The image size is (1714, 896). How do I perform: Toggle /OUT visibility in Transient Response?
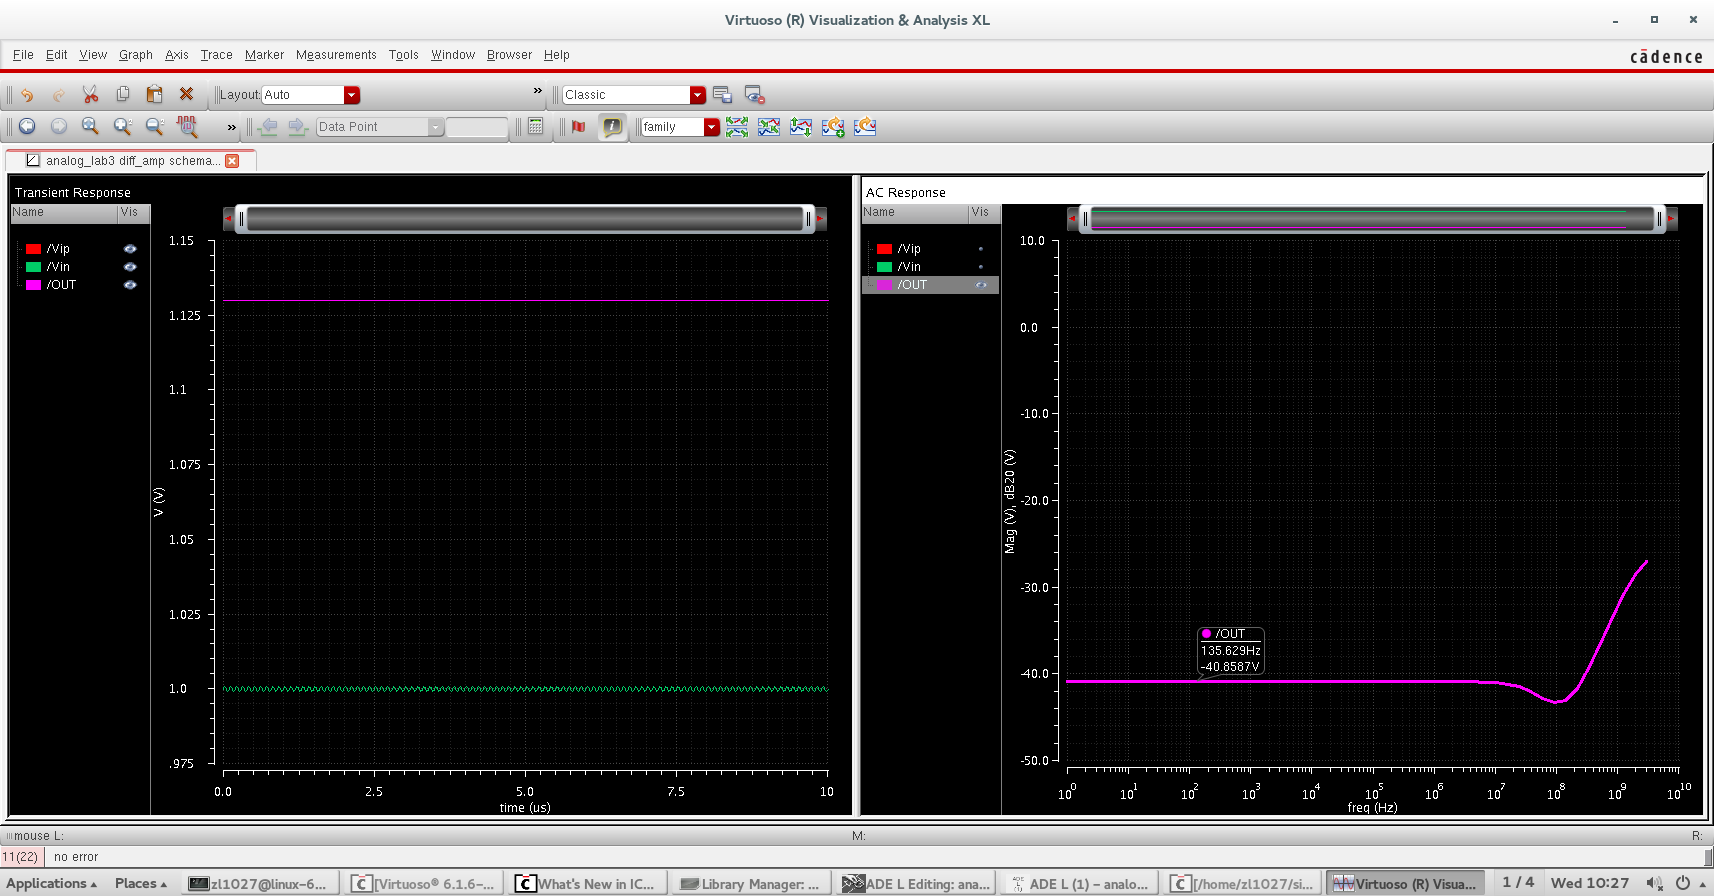130,285
